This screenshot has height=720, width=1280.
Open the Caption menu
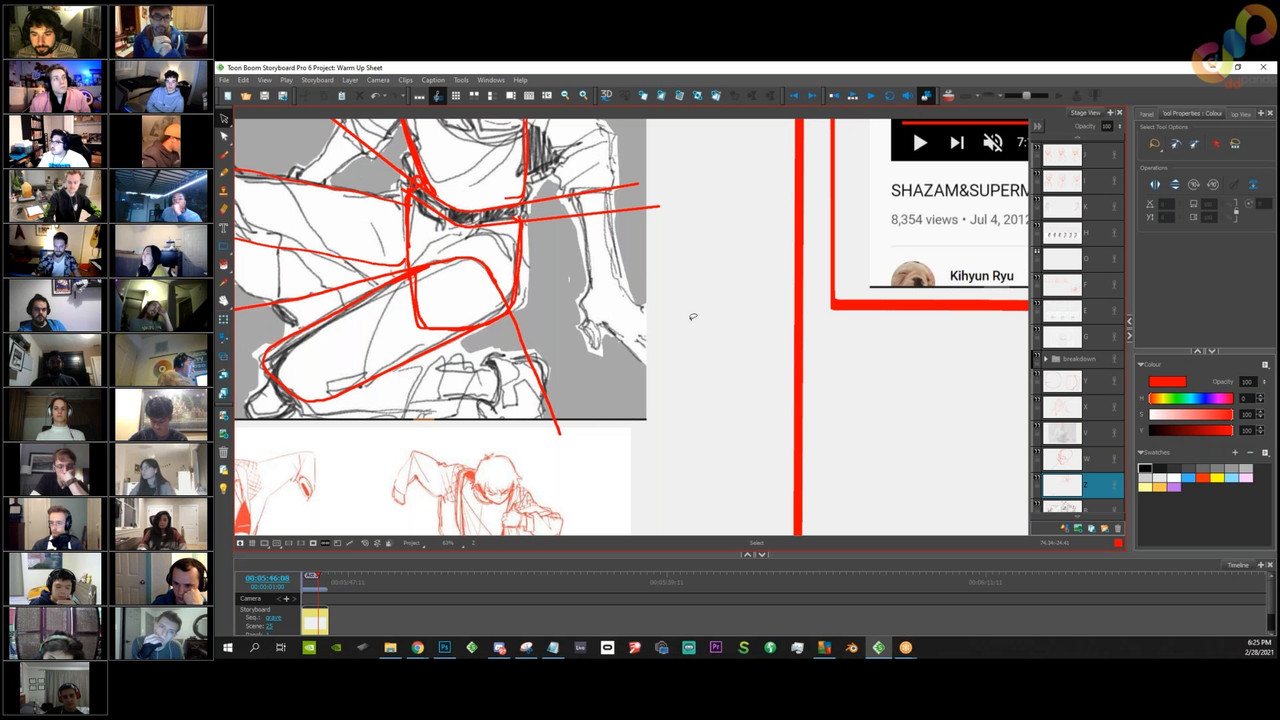click(x=433, y=80)
